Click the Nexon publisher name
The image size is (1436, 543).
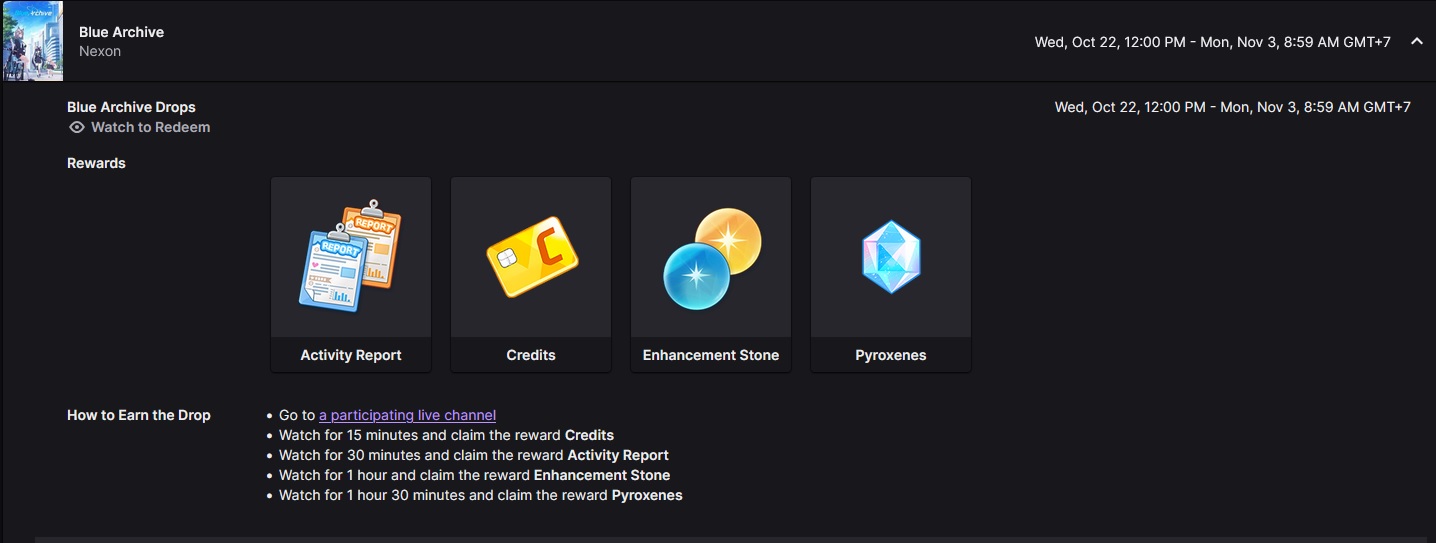click(x=100, y=51)
